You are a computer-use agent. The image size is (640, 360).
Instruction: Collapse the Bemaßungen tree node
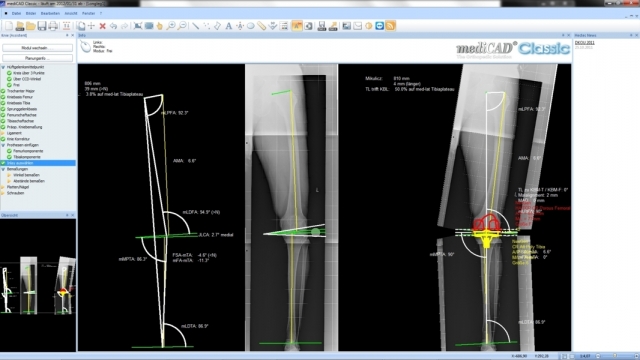pos(3,169)
